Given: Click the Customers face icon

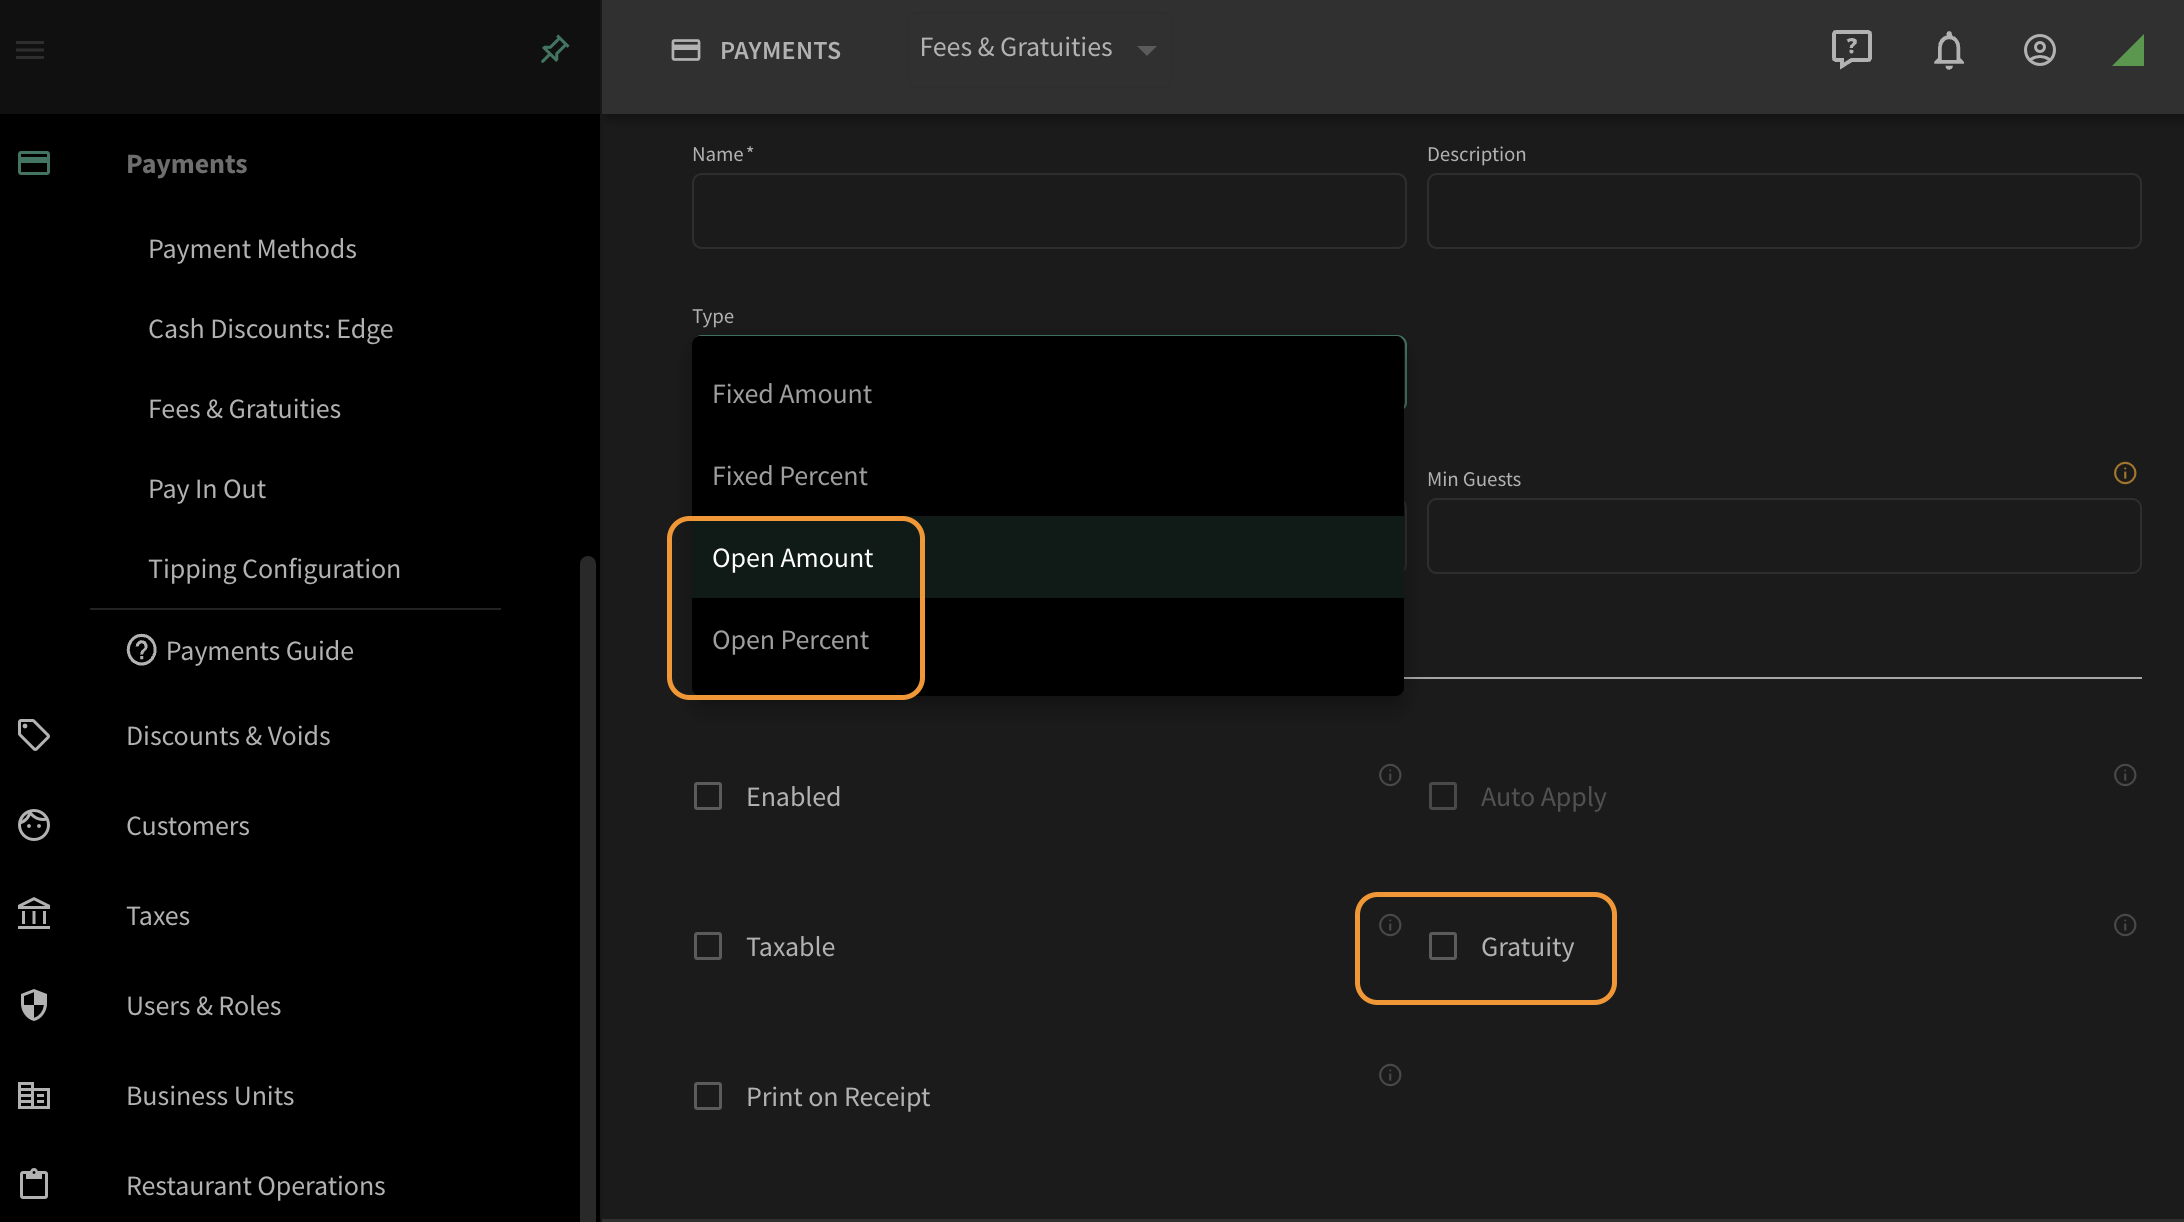Looking at the screenshot, I should [34, 825].
